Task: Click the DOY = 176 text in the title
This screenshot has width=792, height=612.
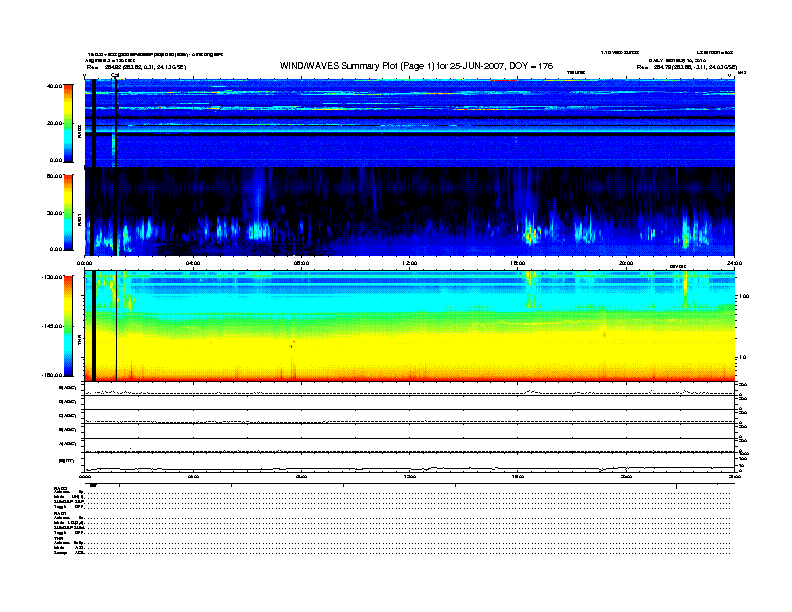Action: tap(531, 66)
